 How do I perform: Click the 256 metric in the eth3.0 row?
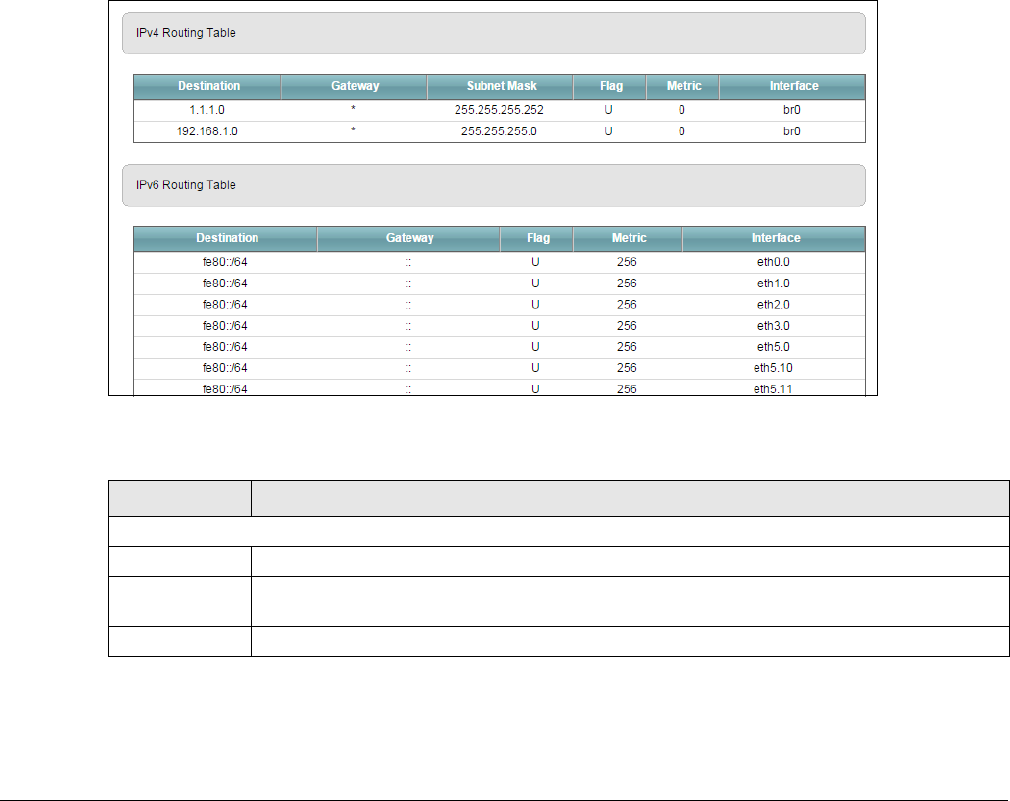pos(627,326)
